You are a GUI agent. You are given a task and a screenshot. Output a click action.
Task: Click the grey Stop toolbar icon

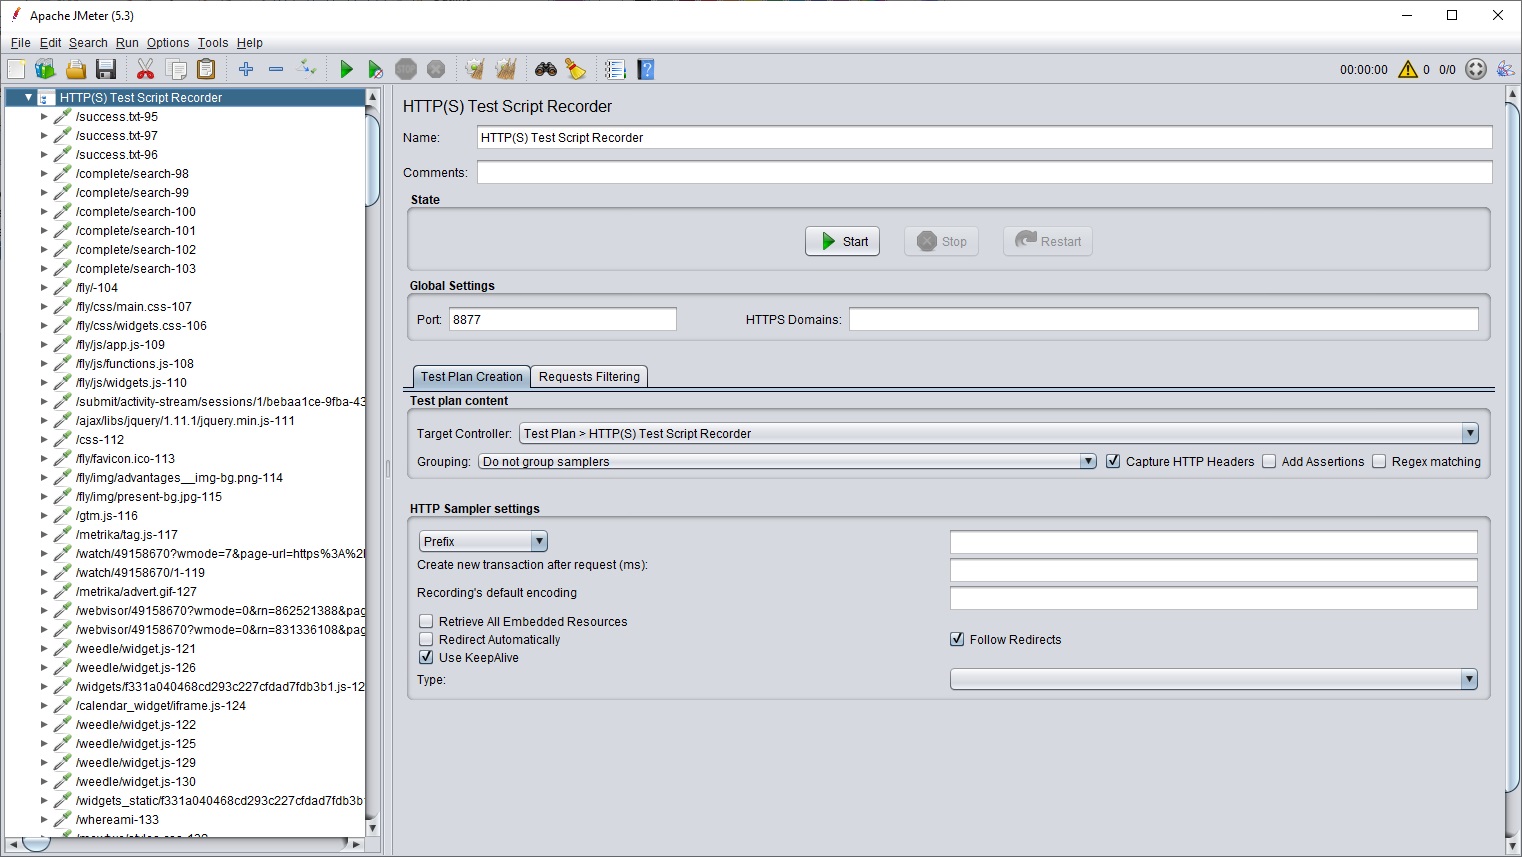(406, 69)
